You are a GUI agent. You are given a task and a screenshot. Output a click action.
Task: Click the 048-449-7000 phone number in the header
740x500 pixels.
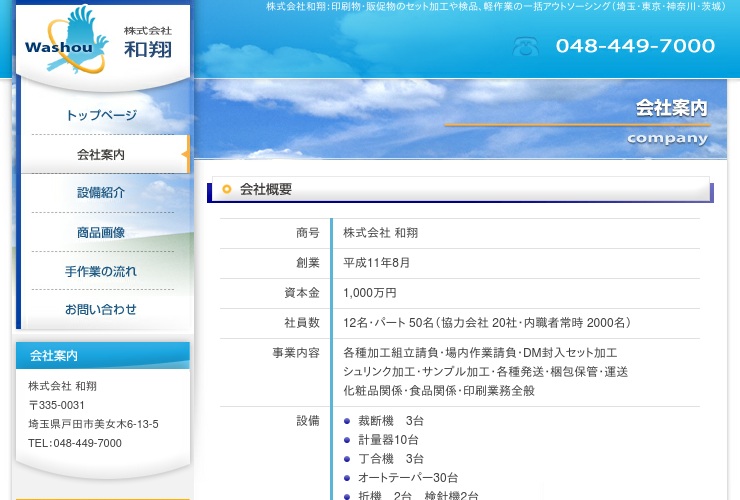click(x=635, y=46)
